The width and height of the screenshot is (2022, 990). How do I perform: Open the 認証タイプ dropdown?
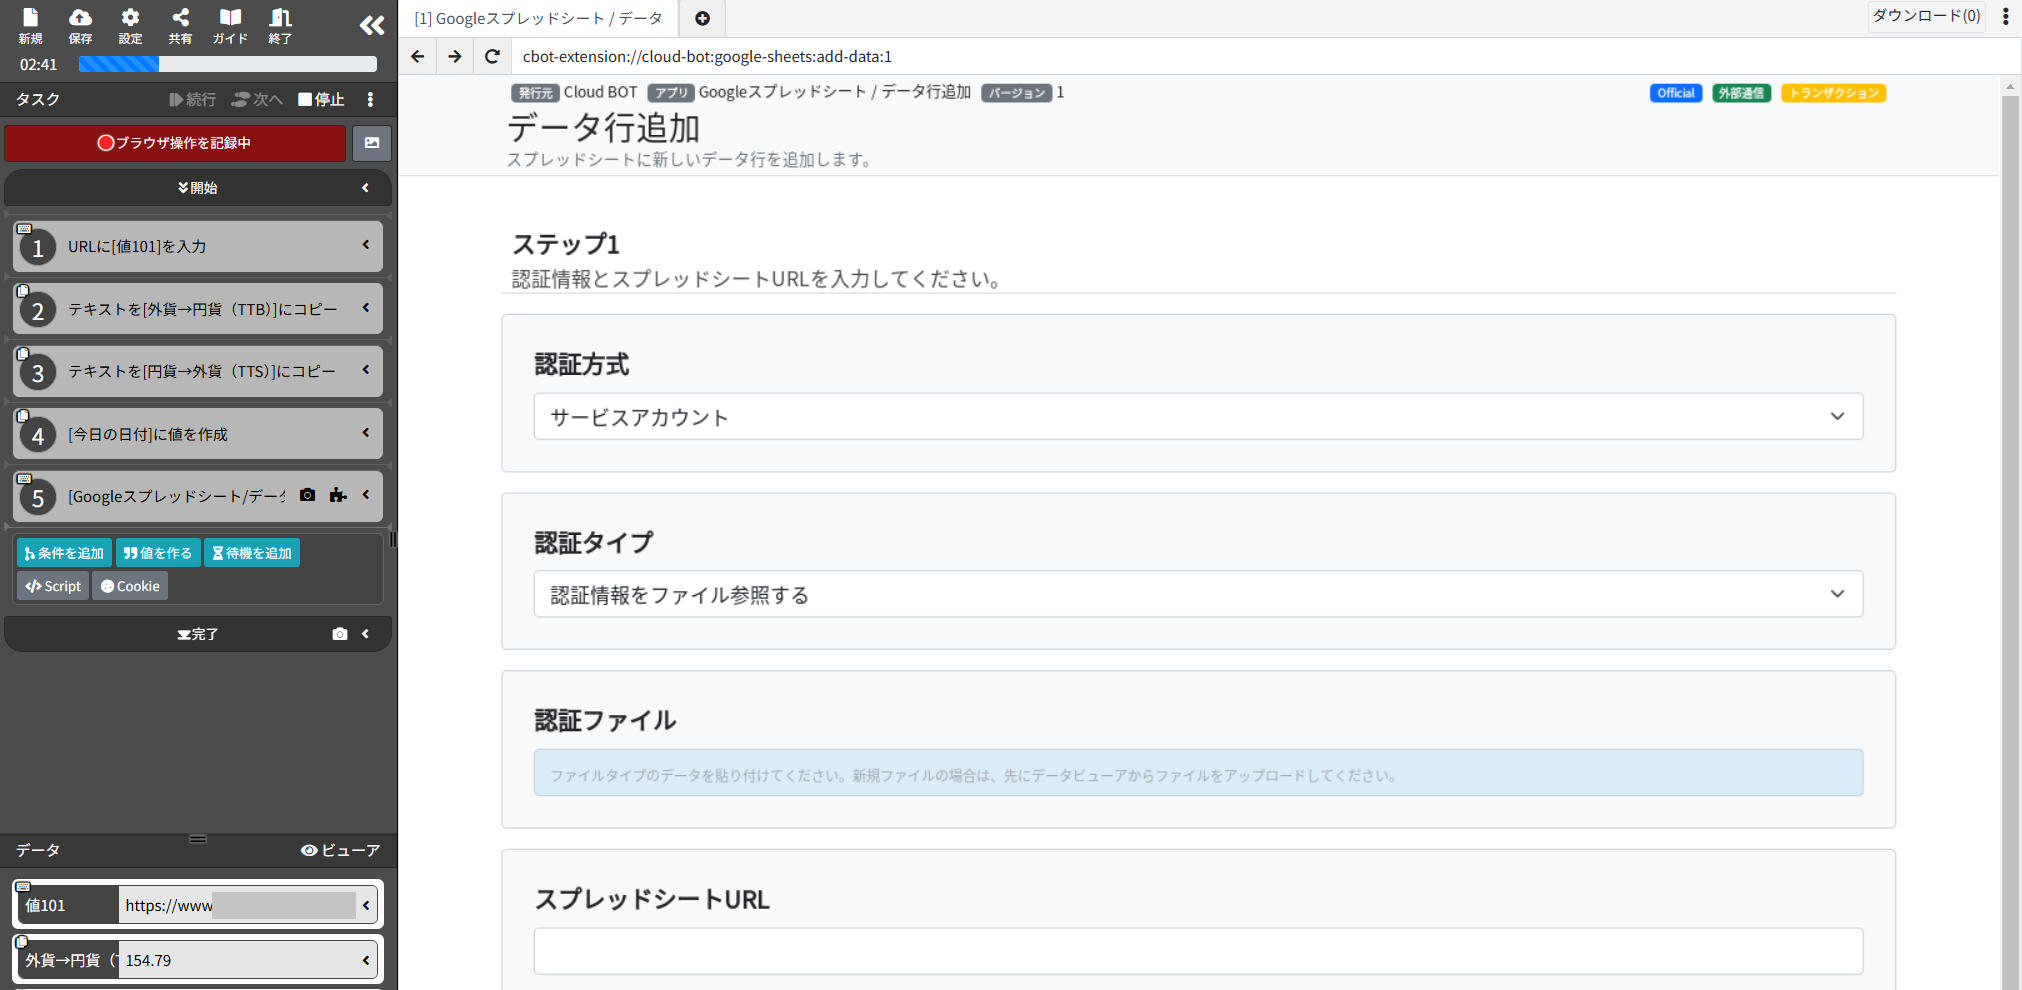point(1197,593)
